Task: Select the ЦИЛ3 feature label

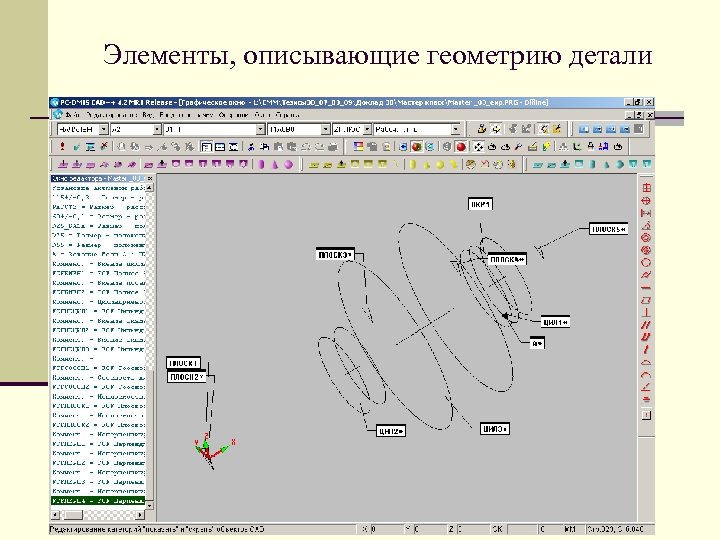Action: tap(495, 429)
